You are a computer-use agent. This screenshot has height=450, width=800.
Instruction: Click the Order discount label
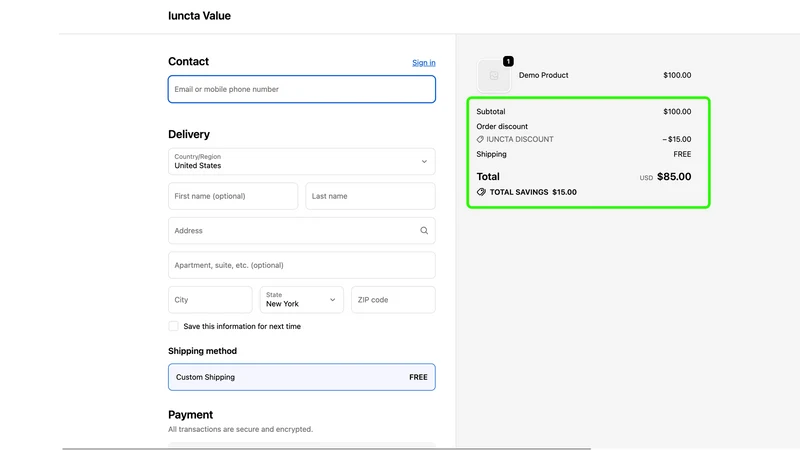tap(502, 127)
